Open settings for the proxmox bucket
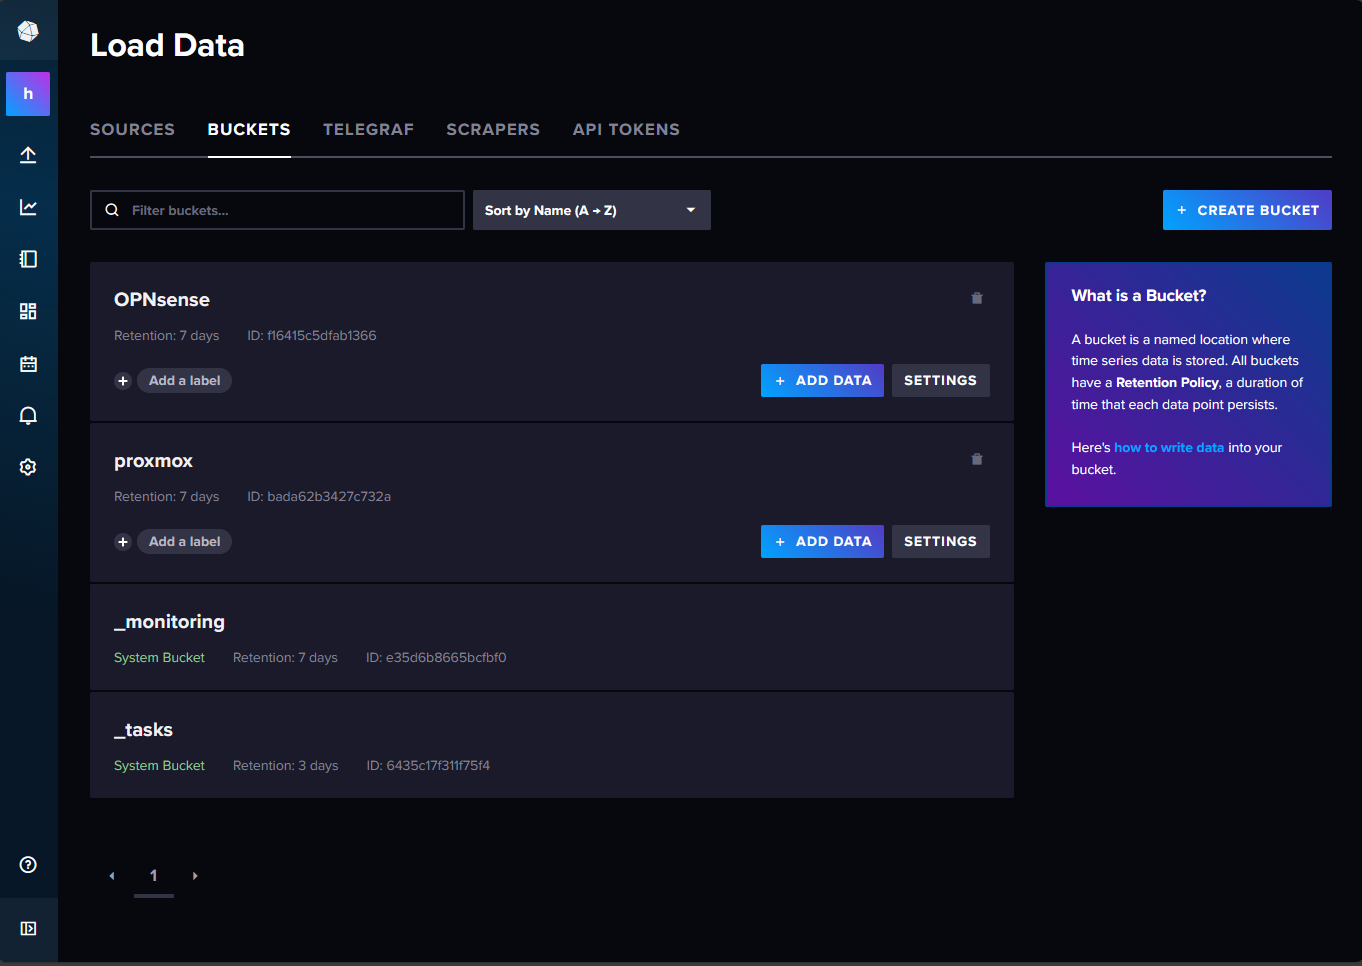 [x=940, y=541]
